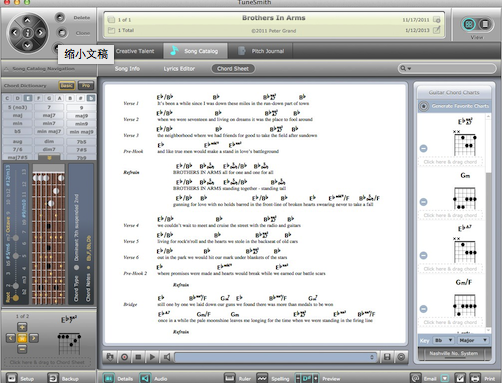This screenshot has width=502, height=383.
Task: Click the fifth interval slider knob
Action: [15, 256]
